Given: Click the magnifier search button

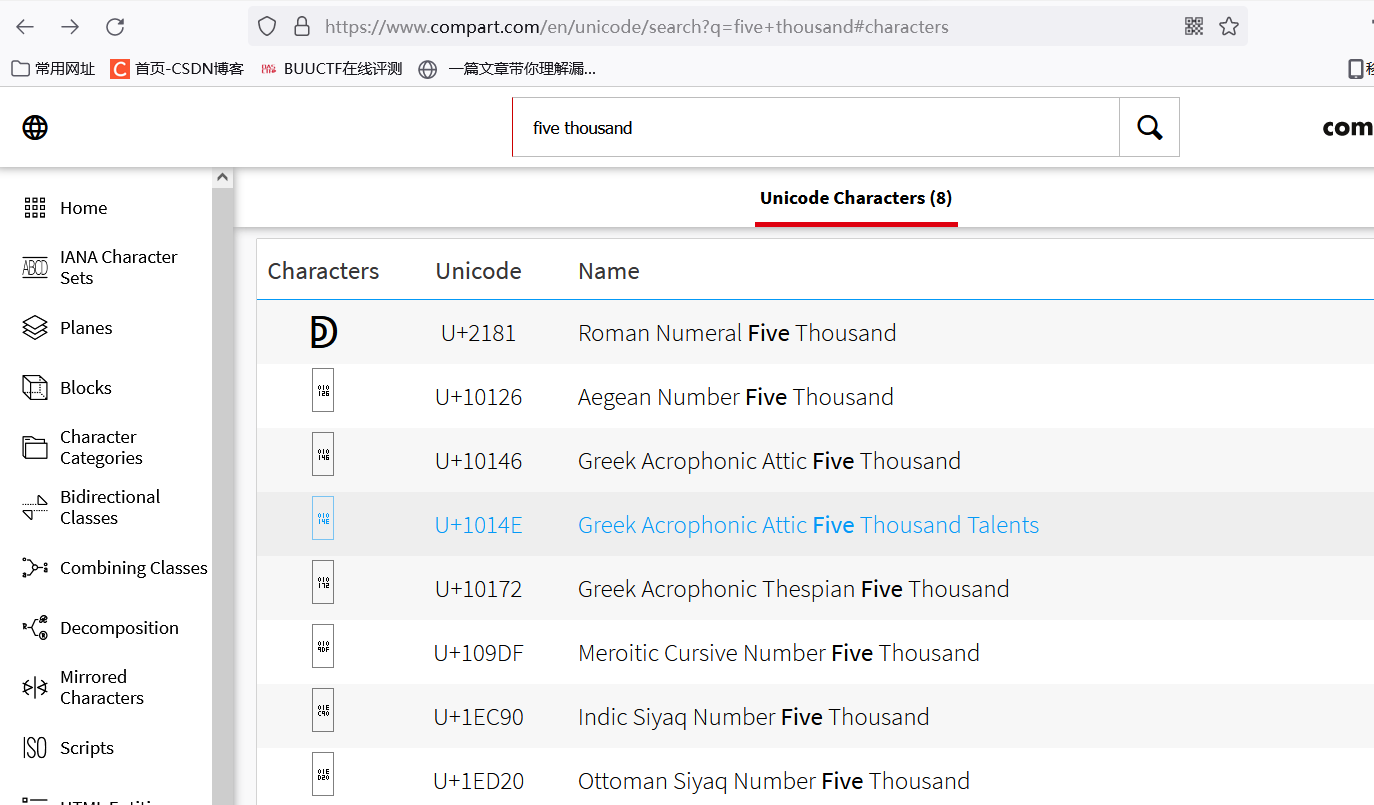Looking at the screenshot, I should [1150, 127].
